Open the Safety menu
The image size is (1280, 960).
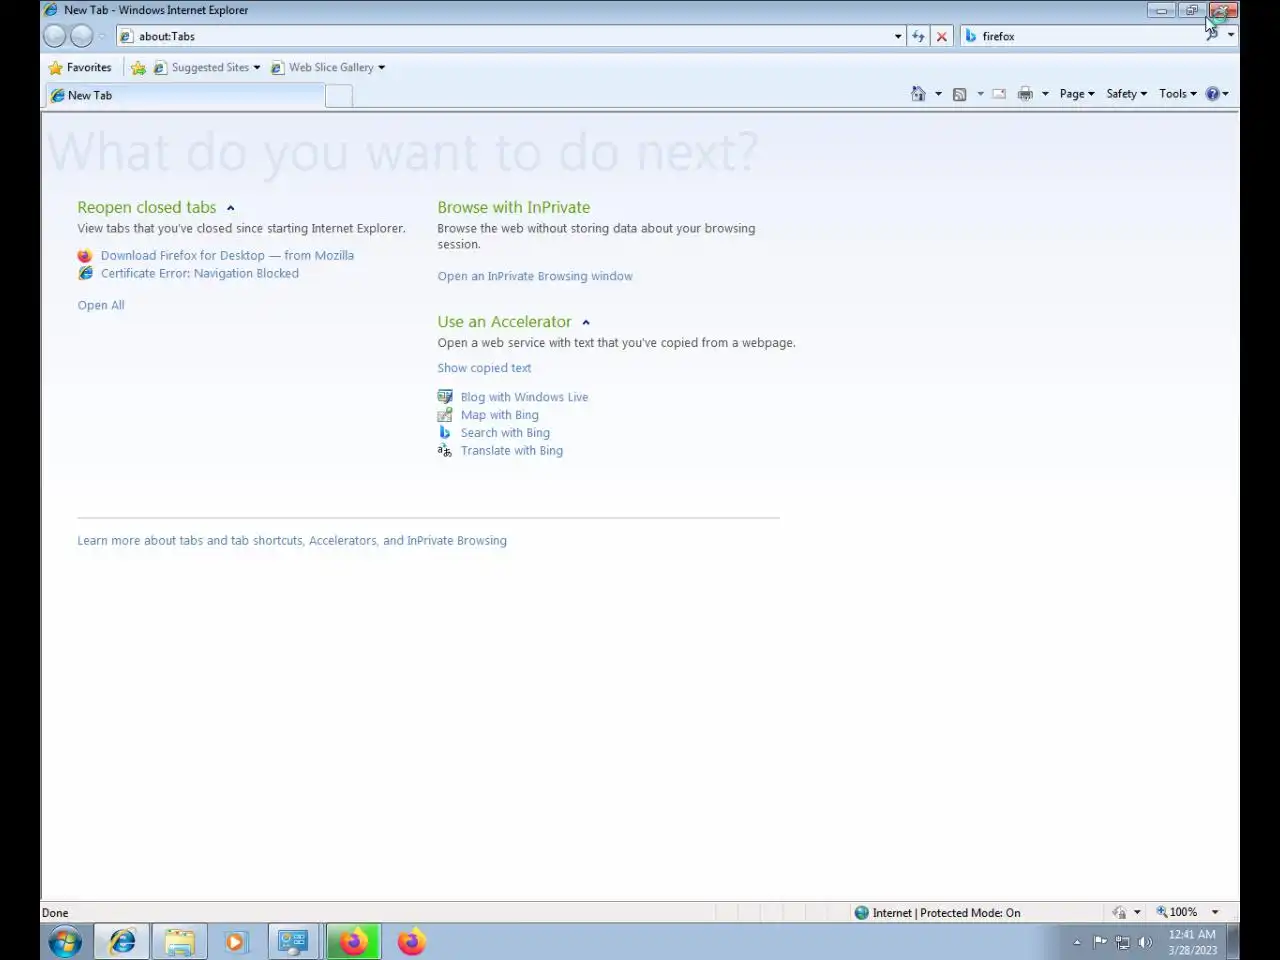(x=1126, y=93)
